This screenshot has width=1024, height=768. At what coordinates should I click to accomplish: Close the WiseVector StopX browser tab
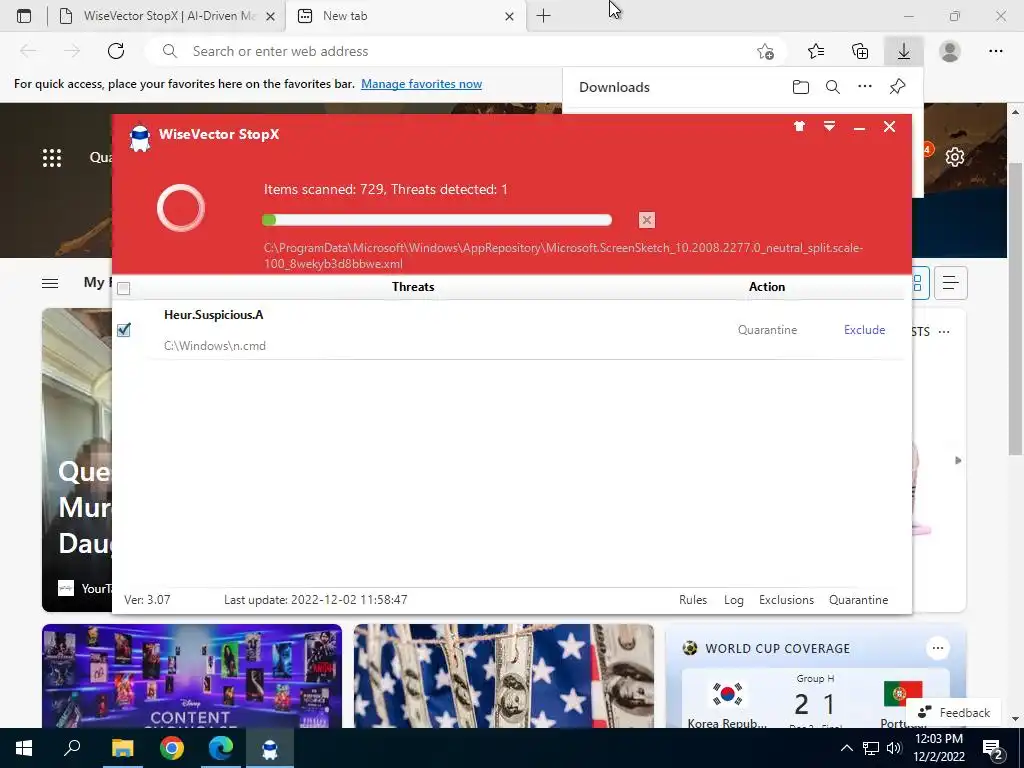tap(270, 16)
